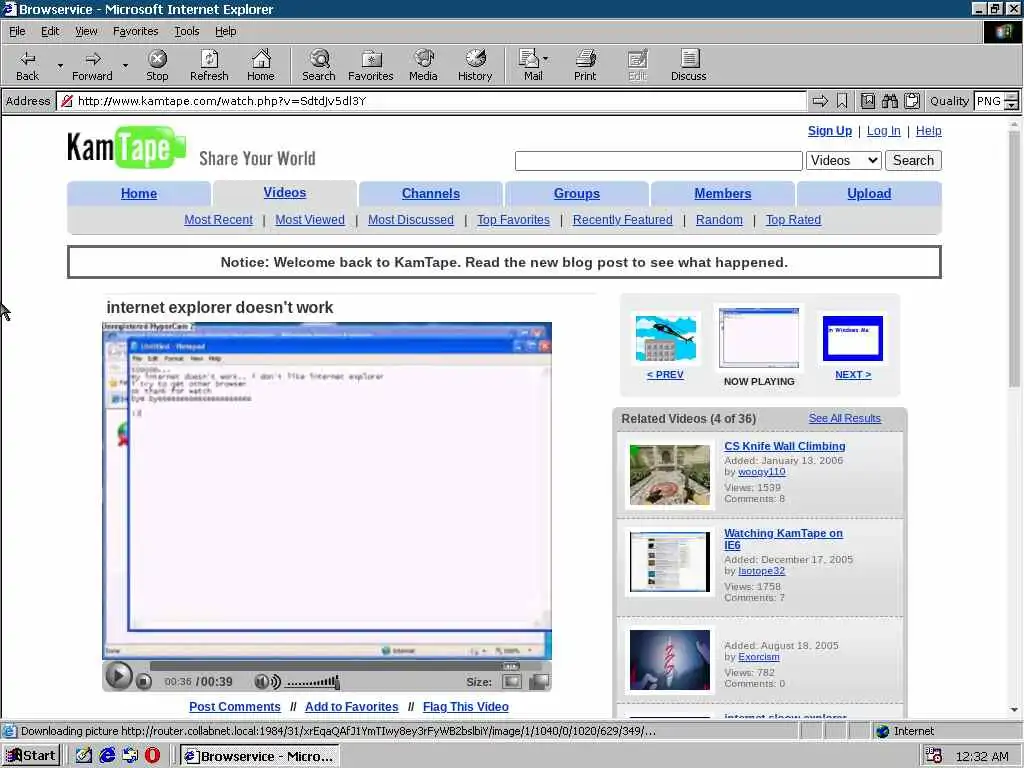The image size is (1024, 768).
Task: Mute the video with the speaker icon
Action: tap(267, 682)
